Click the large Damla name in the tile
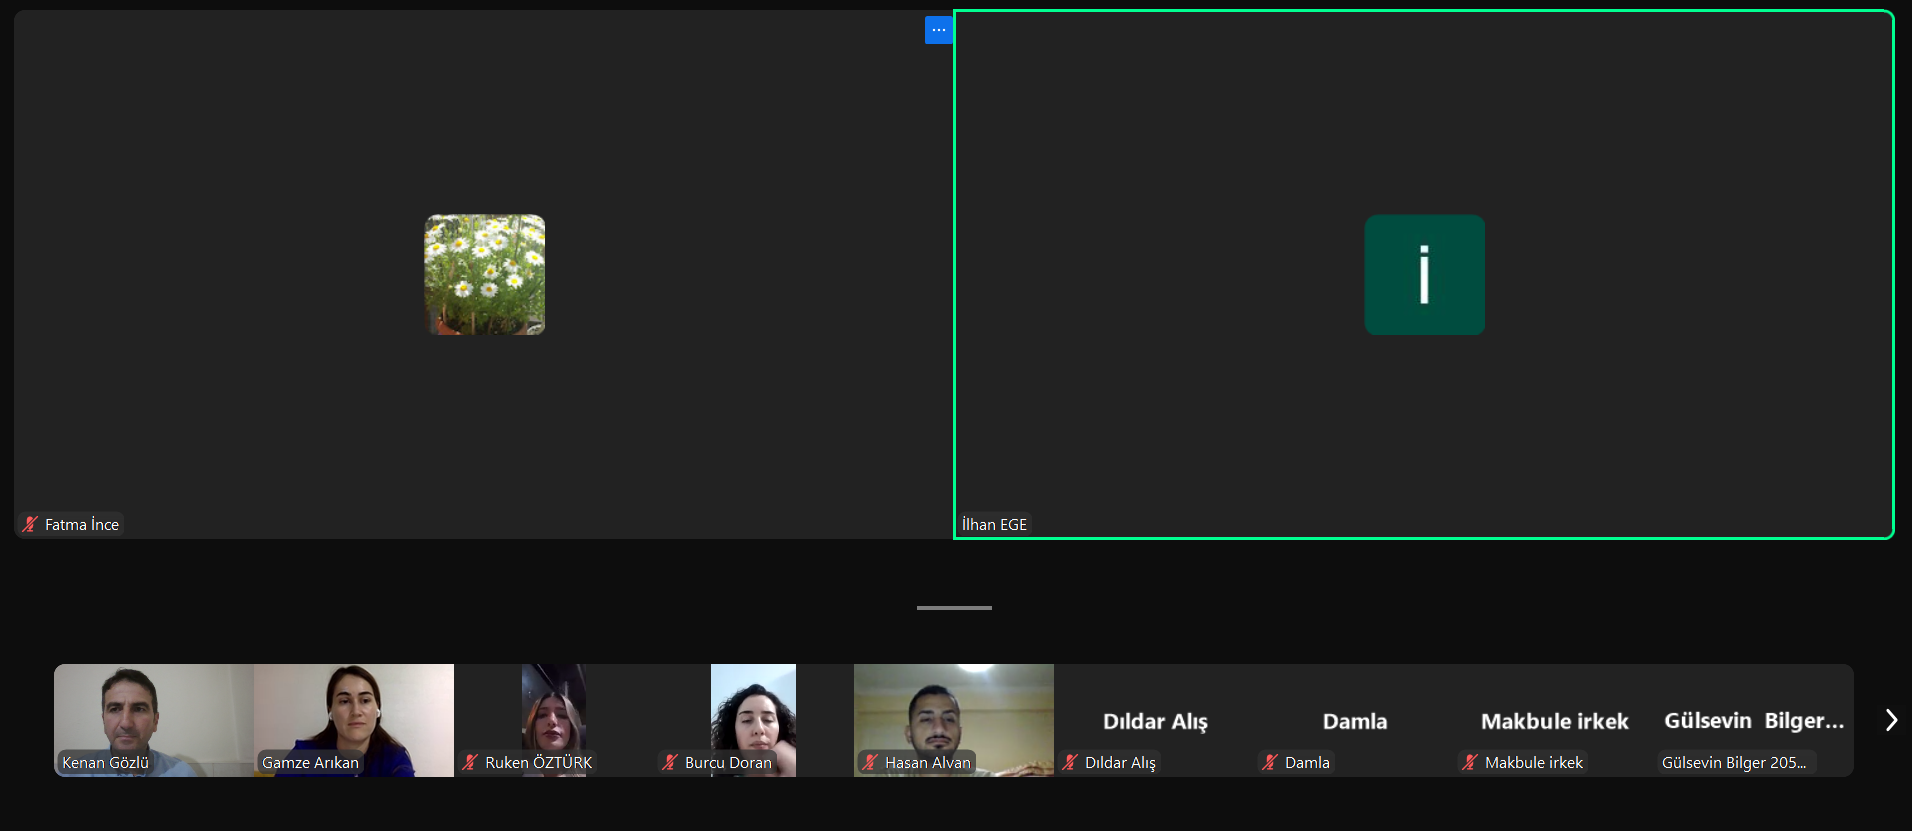Image resolution: width=1912 pixels, height=831 pixels. click(1355, 721)
